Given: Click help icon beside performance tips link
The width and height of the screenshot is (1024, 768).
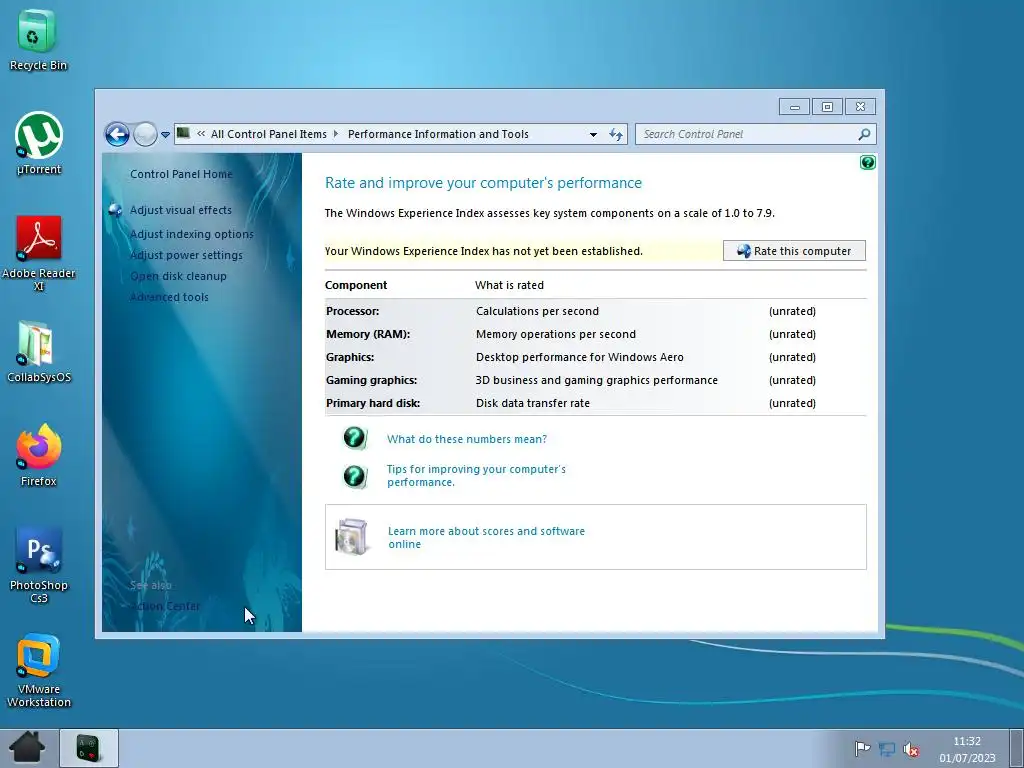Looking at the screenshot, I should click(x=355, y=476).
